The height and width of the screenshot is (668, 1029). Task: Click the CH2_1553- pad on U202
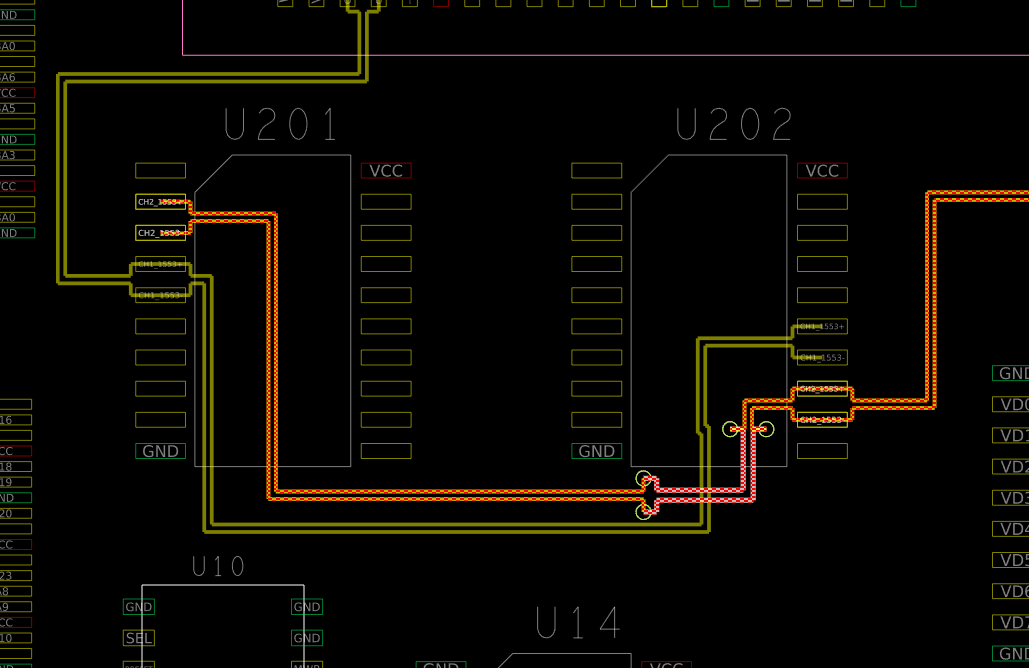click(x=822, y=420)
